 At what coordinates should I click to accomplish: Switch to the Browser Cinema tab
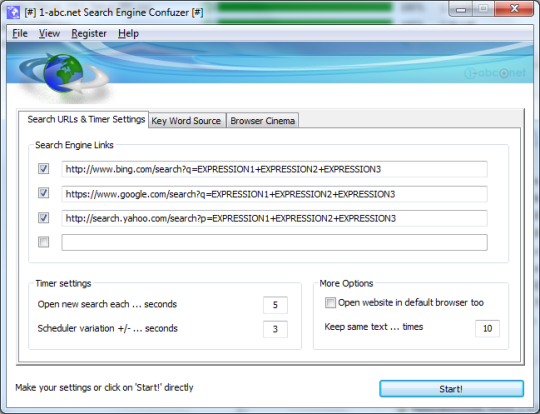[262, 121]
